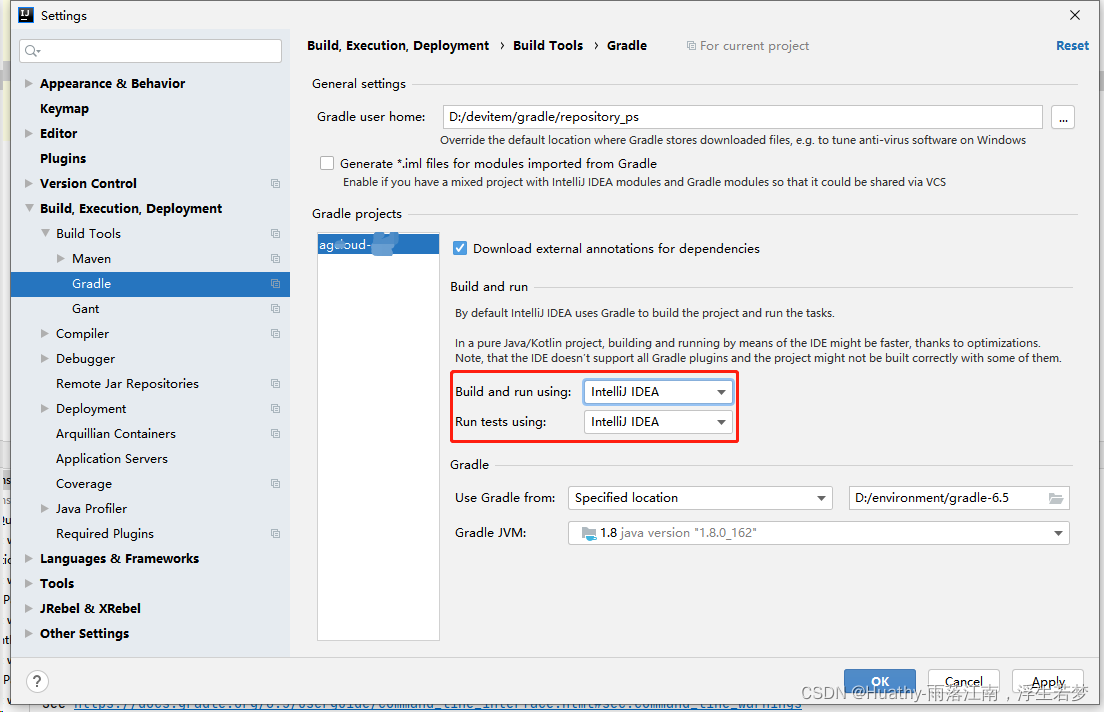
Task: Click the IntelliJ IDEA logo in title bar
Action: [26, 15]
